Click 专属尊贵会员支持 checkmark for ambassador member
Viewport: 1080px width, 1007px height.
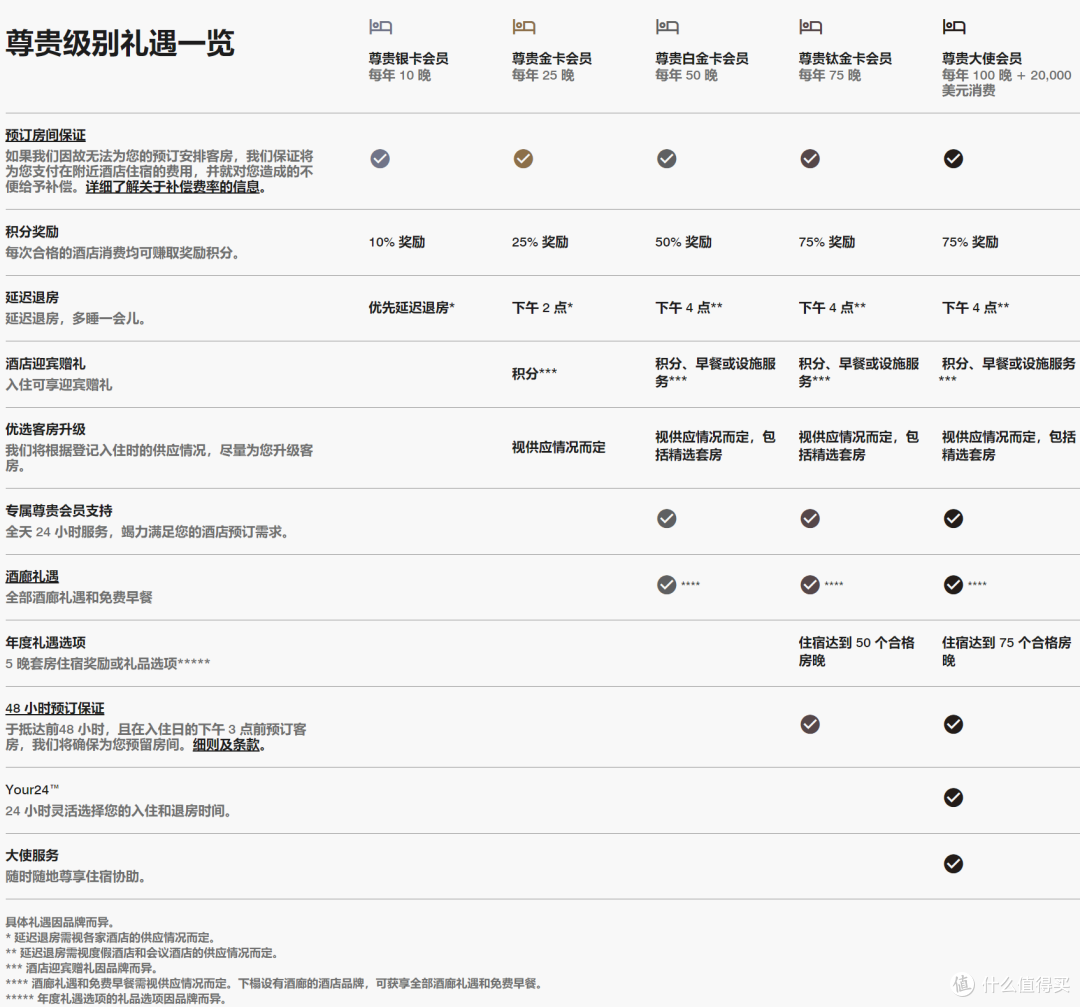click(x=953, y=519)
